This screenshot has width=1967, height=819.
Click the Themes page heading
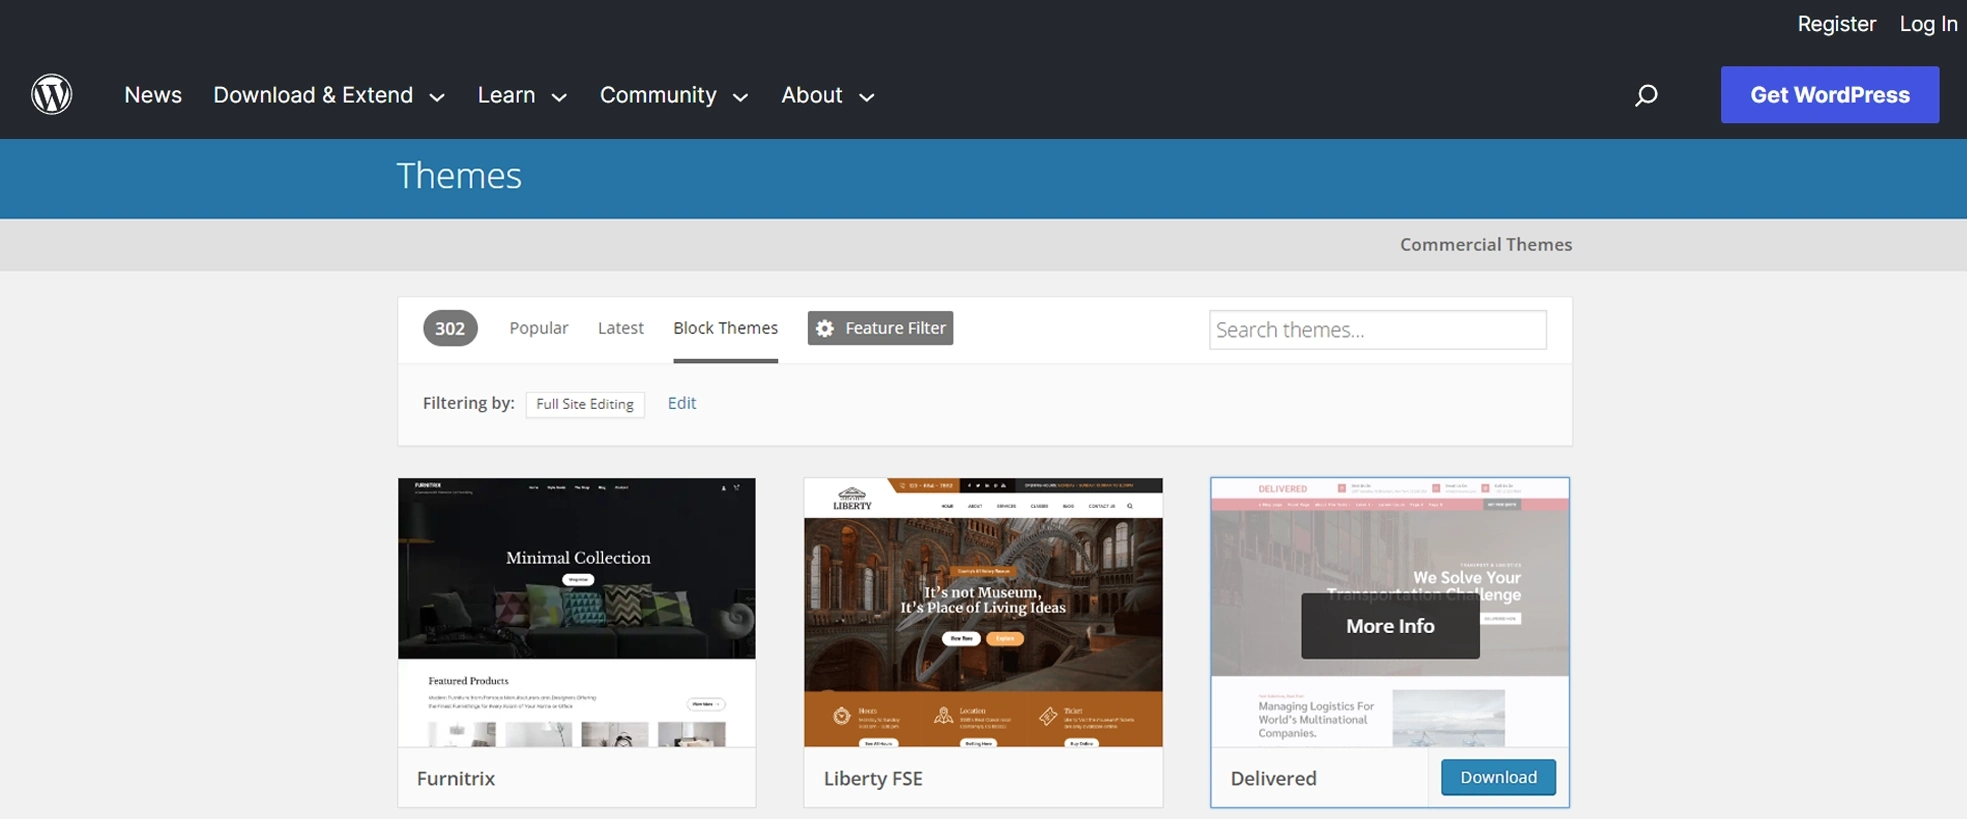(x=459, y=176)
